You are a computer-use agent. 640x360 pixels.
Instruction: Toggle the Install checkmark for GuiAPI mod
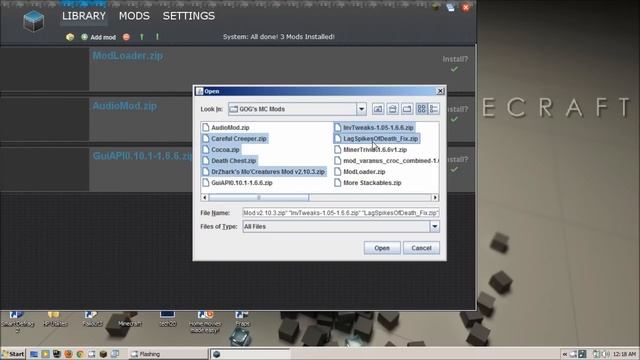[454, 169]
